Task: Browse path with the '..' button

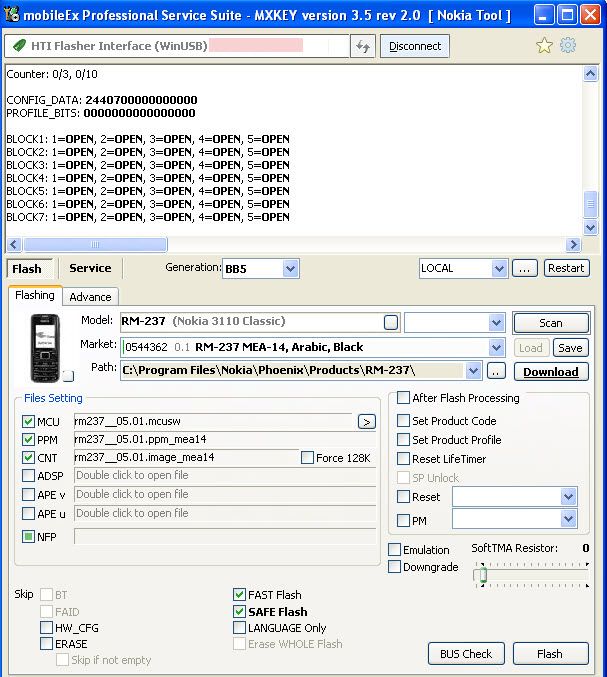Action: [496, 371]
